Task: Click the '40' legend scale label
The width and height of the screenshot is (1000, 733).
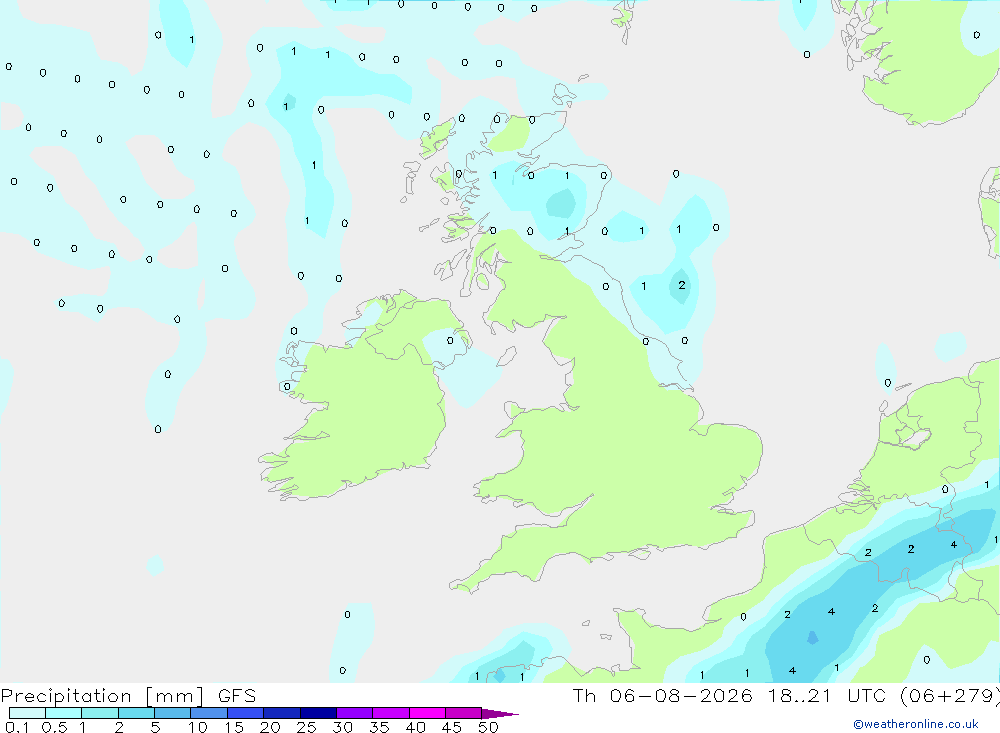Action: [x=415, y=727]
